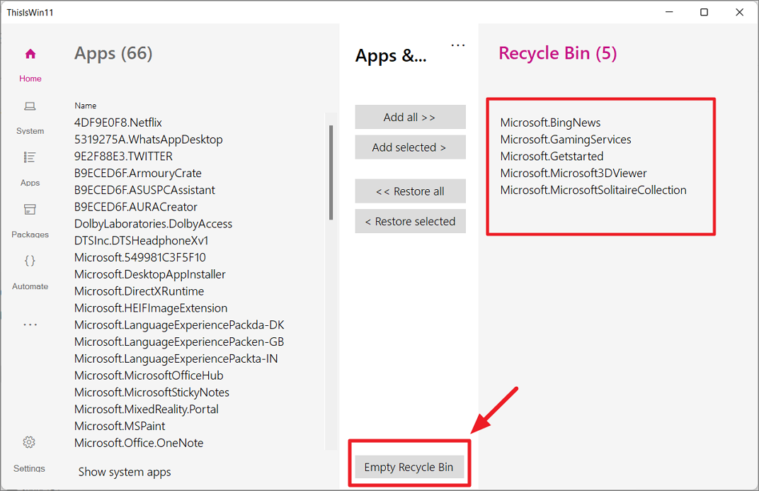Click the << Restore all button
This screenshot has height=491, width=759.
pyautogui.click(x=410, y=191)
